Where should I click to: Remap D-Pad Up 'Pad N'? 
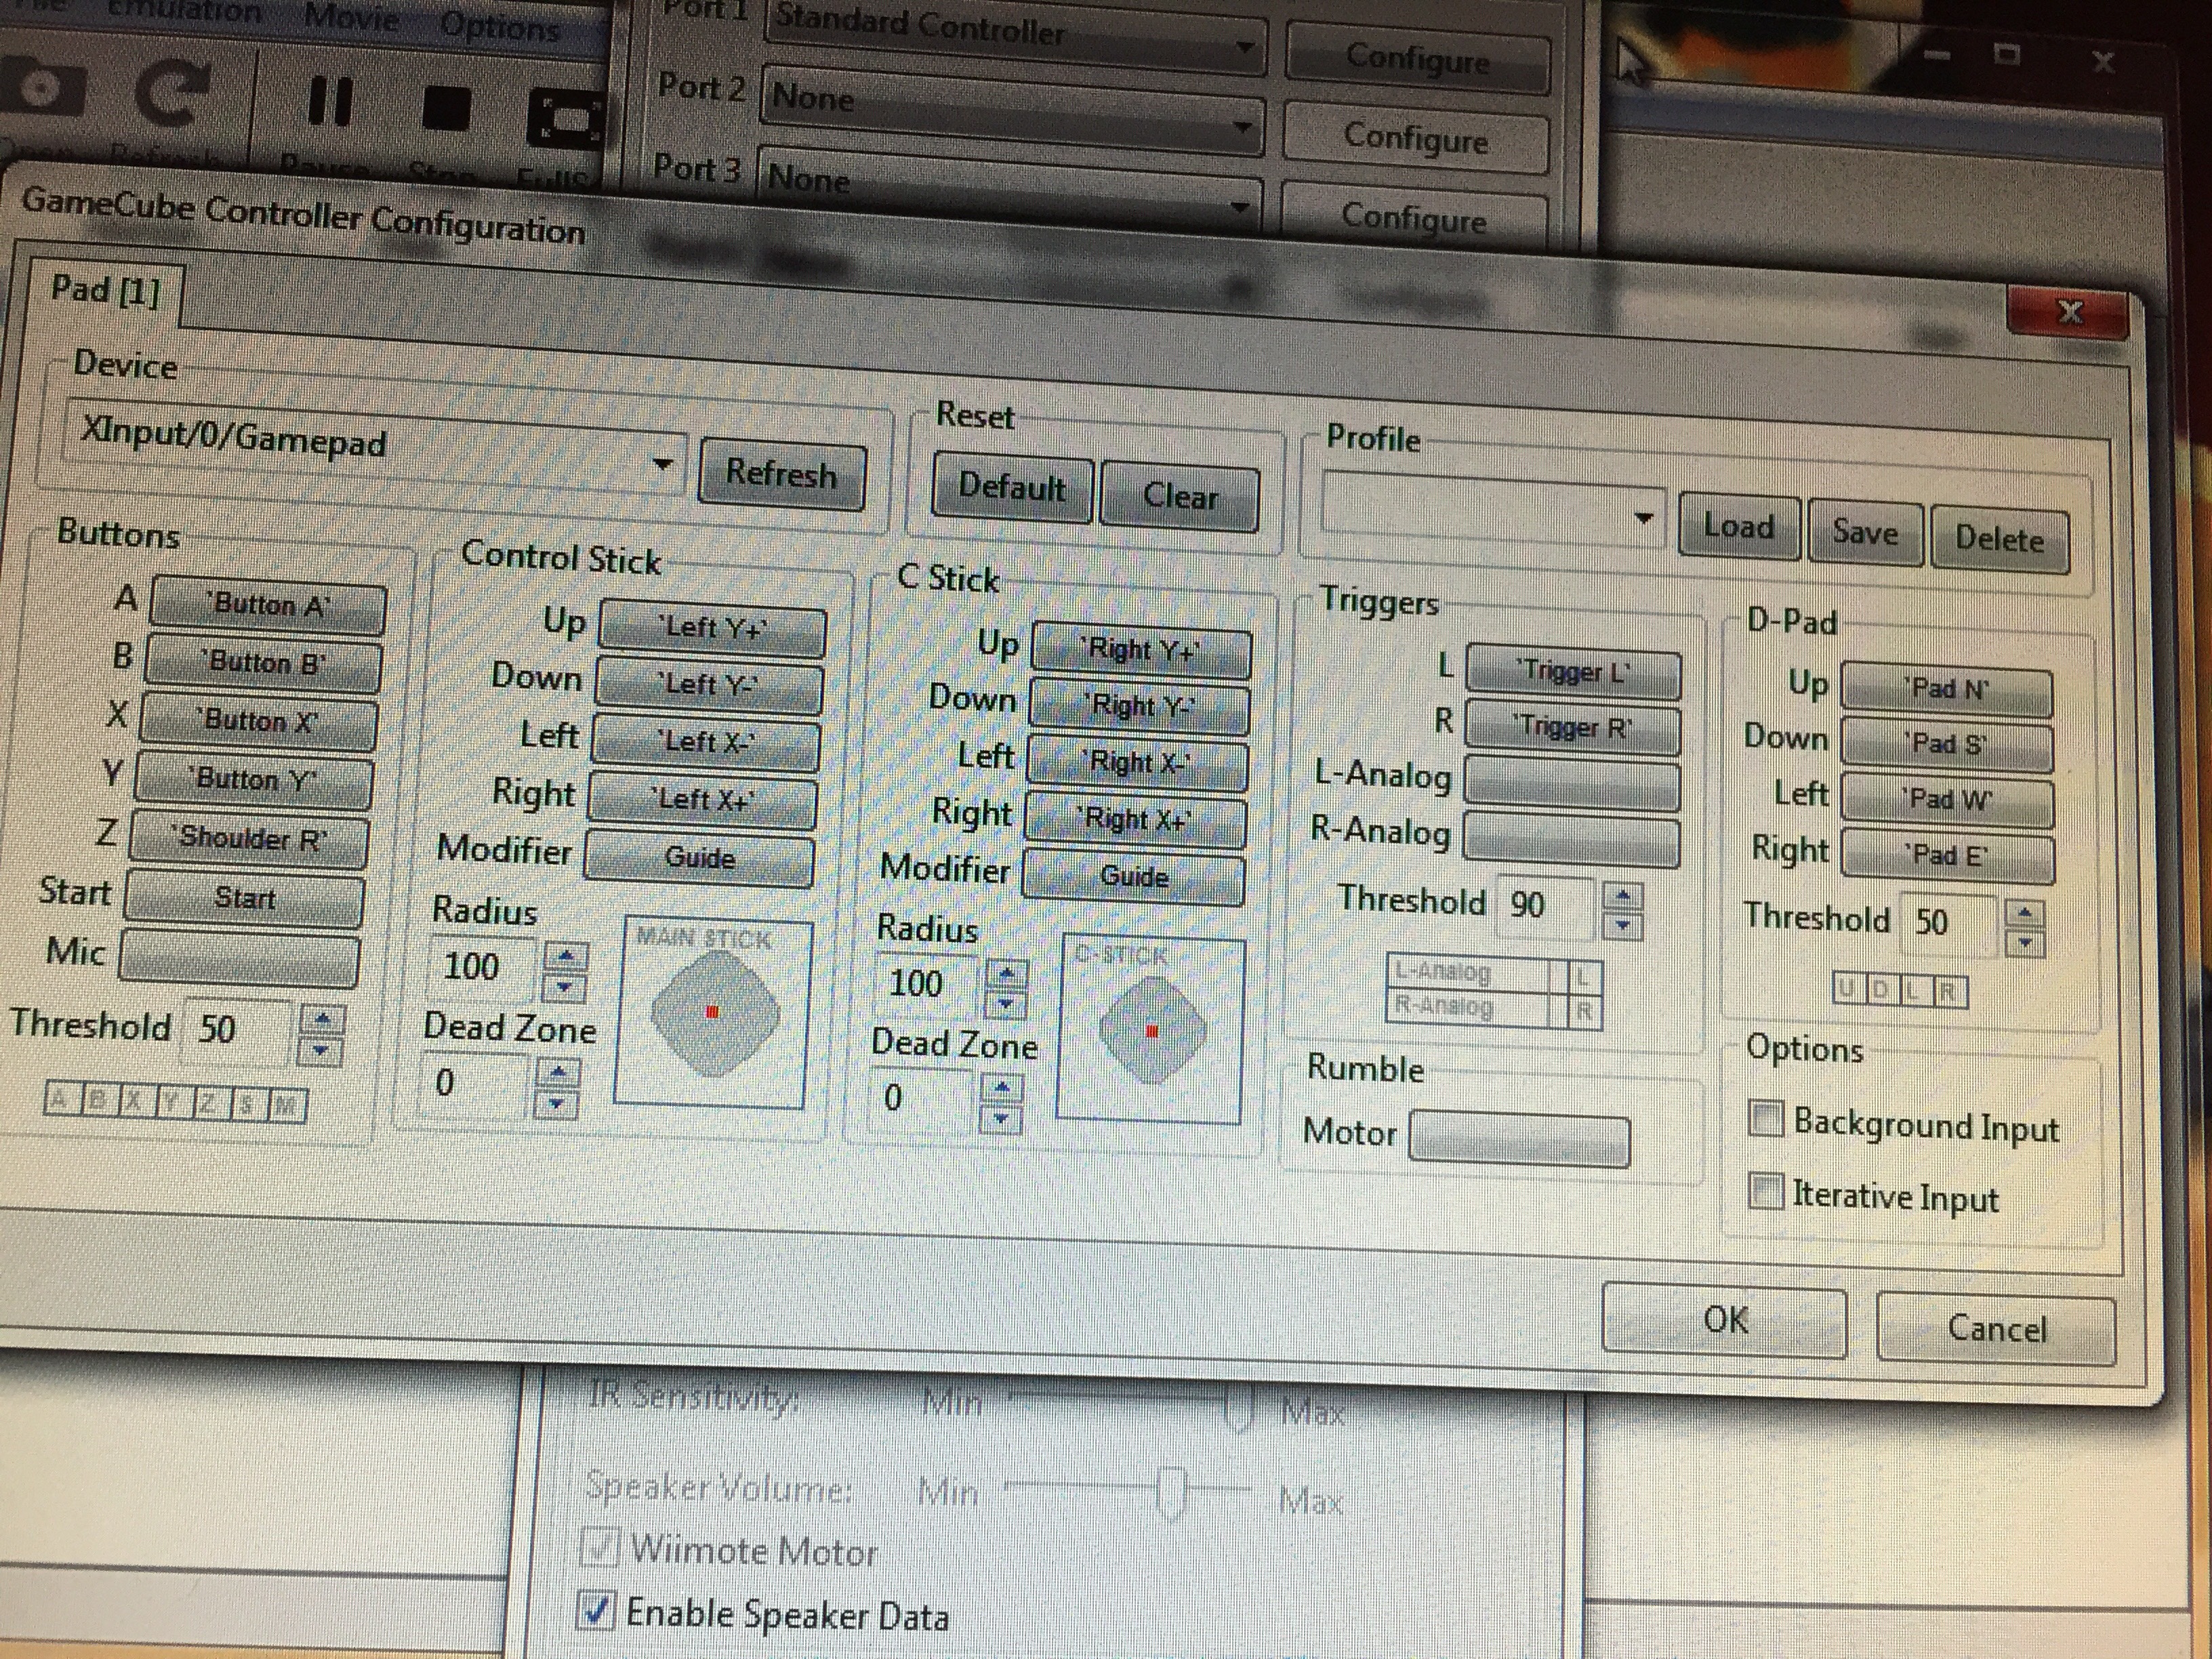(1947, 690)
